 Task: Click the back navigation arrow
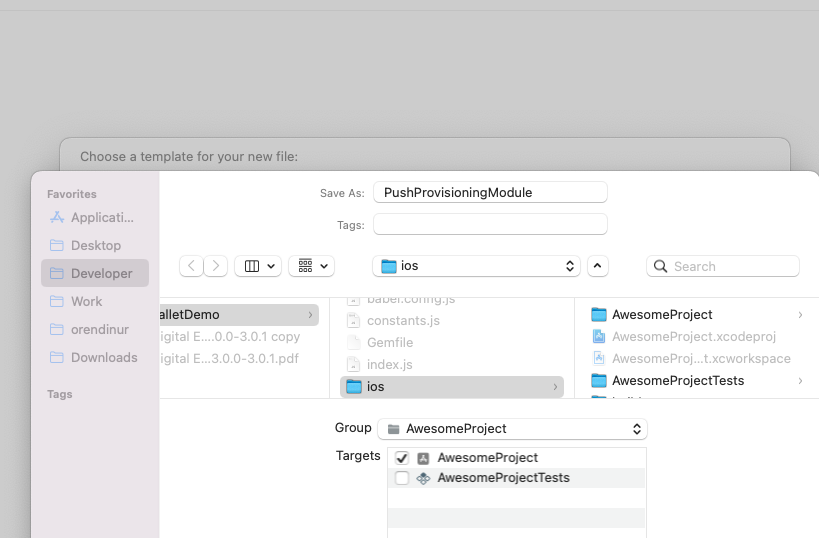click(192, 266)
